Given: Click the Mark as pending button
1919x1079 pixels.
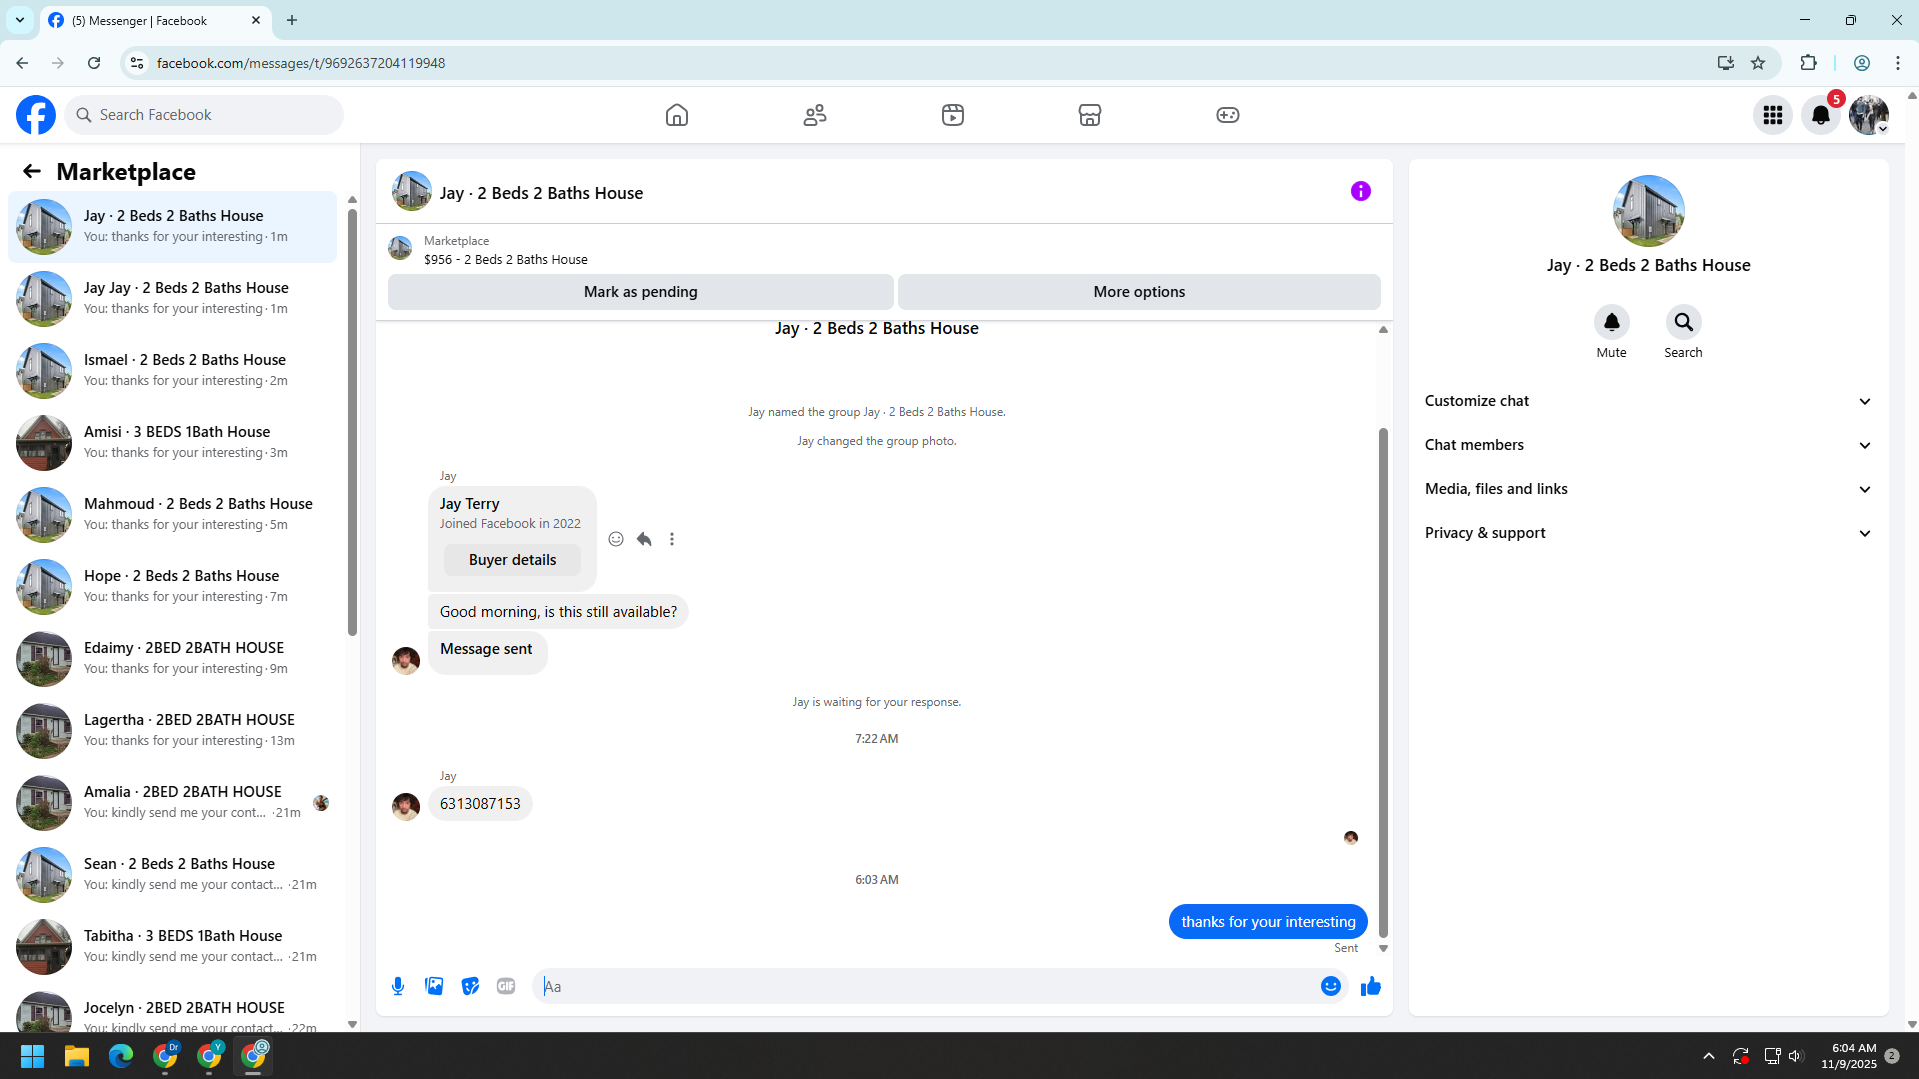Looking at the screenshot, I should (640, 292).
